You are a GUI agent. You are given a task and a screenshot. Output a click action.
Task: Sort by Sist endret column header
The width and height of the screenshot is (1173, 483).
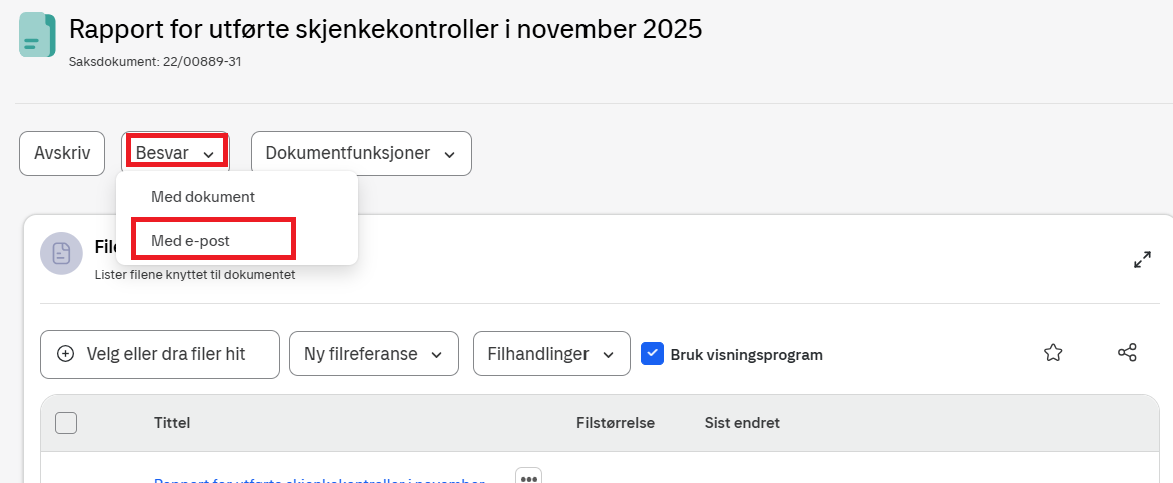pyautogui.click(x=742, y=423)
